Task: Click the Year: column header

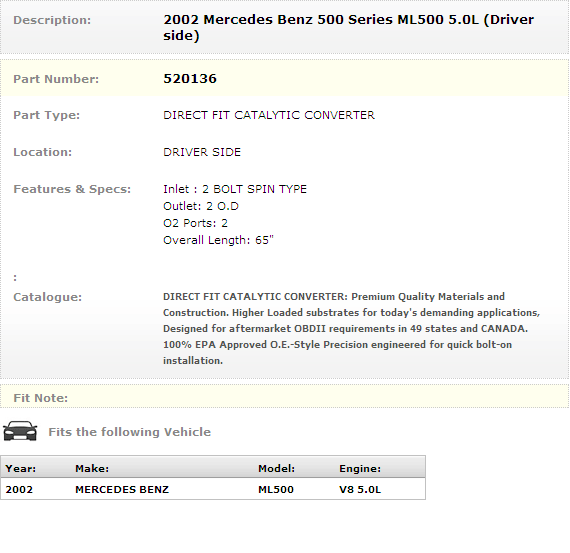Action: coord(21,469)
